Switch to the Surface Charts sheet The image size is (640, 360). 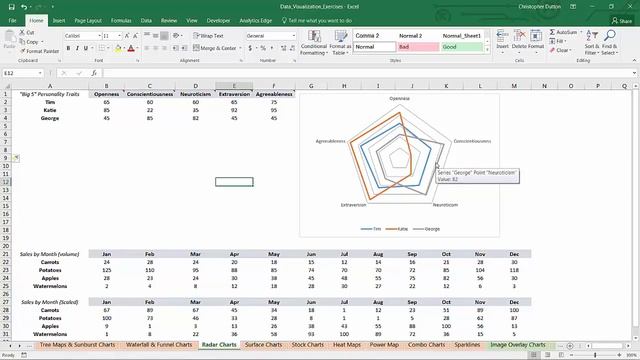[x=263, y=345]
